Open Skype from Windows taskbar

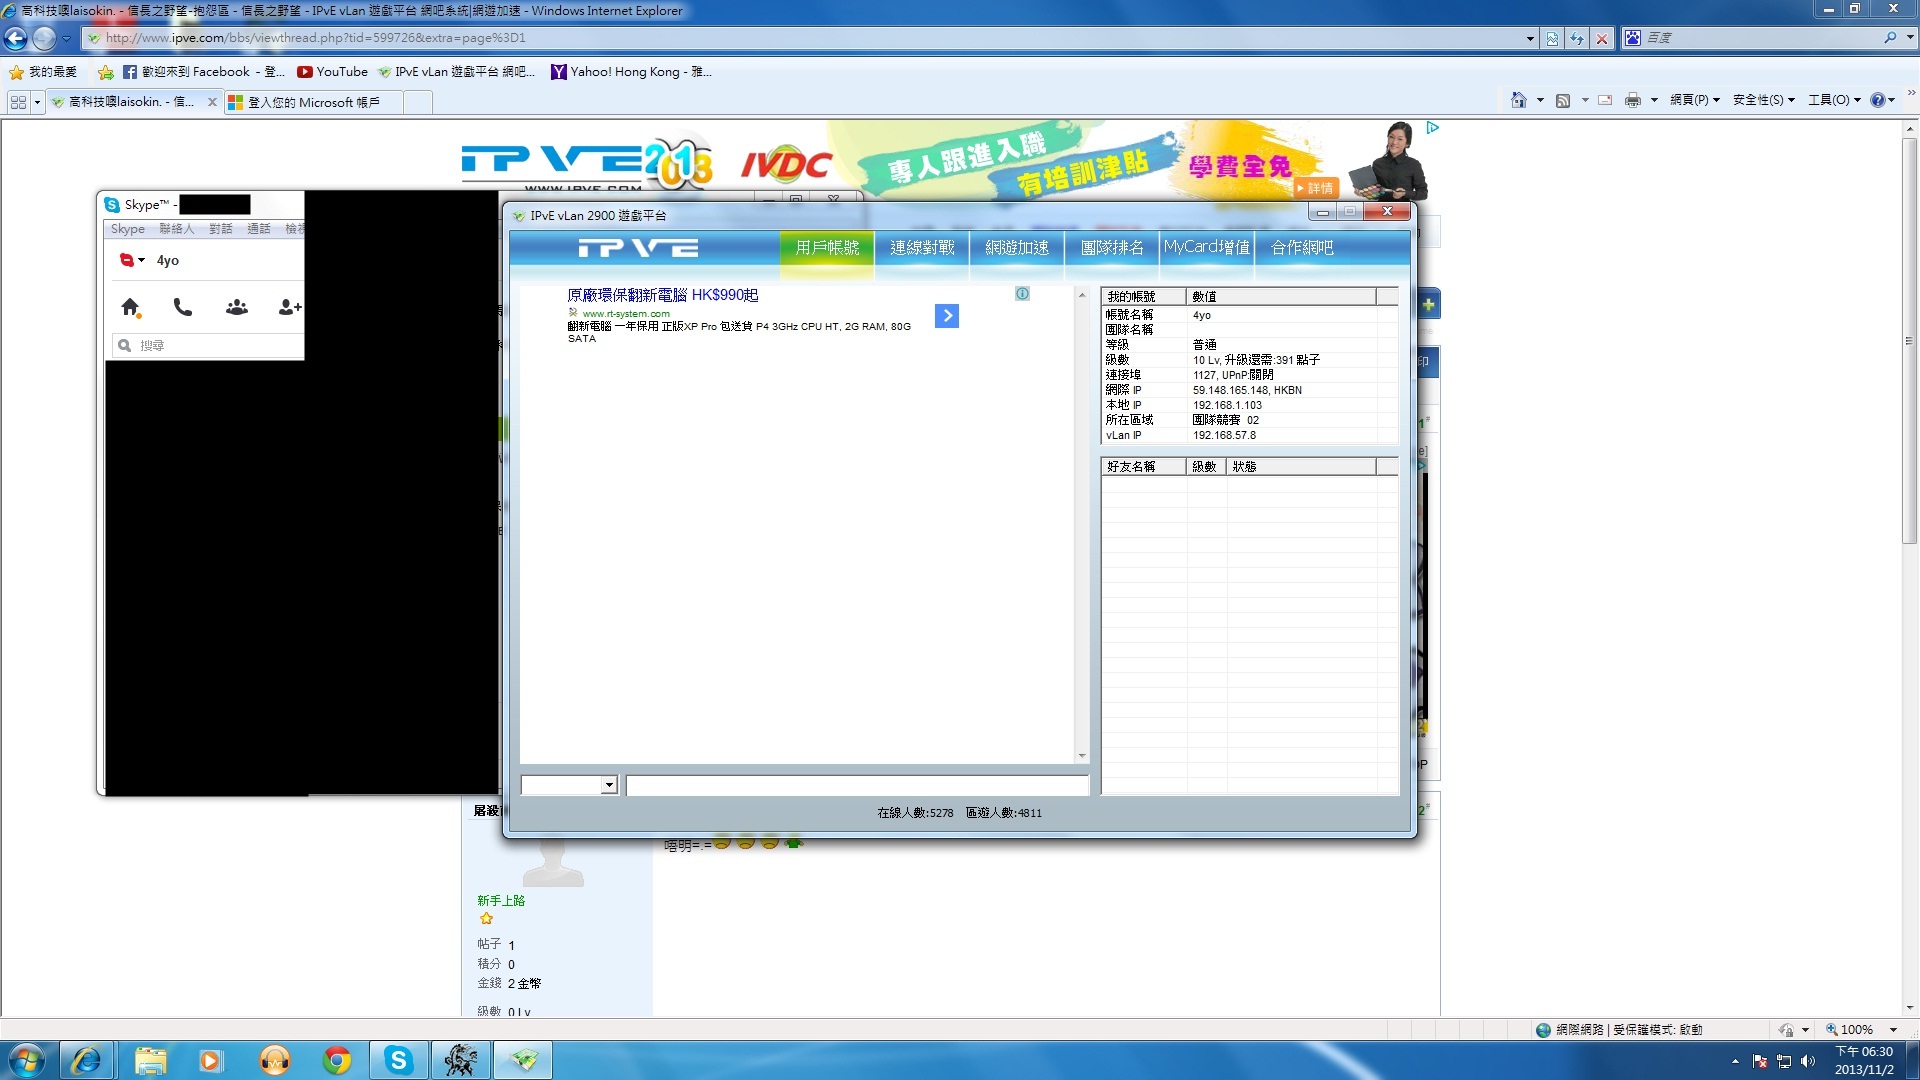(x=398, y=1060)
